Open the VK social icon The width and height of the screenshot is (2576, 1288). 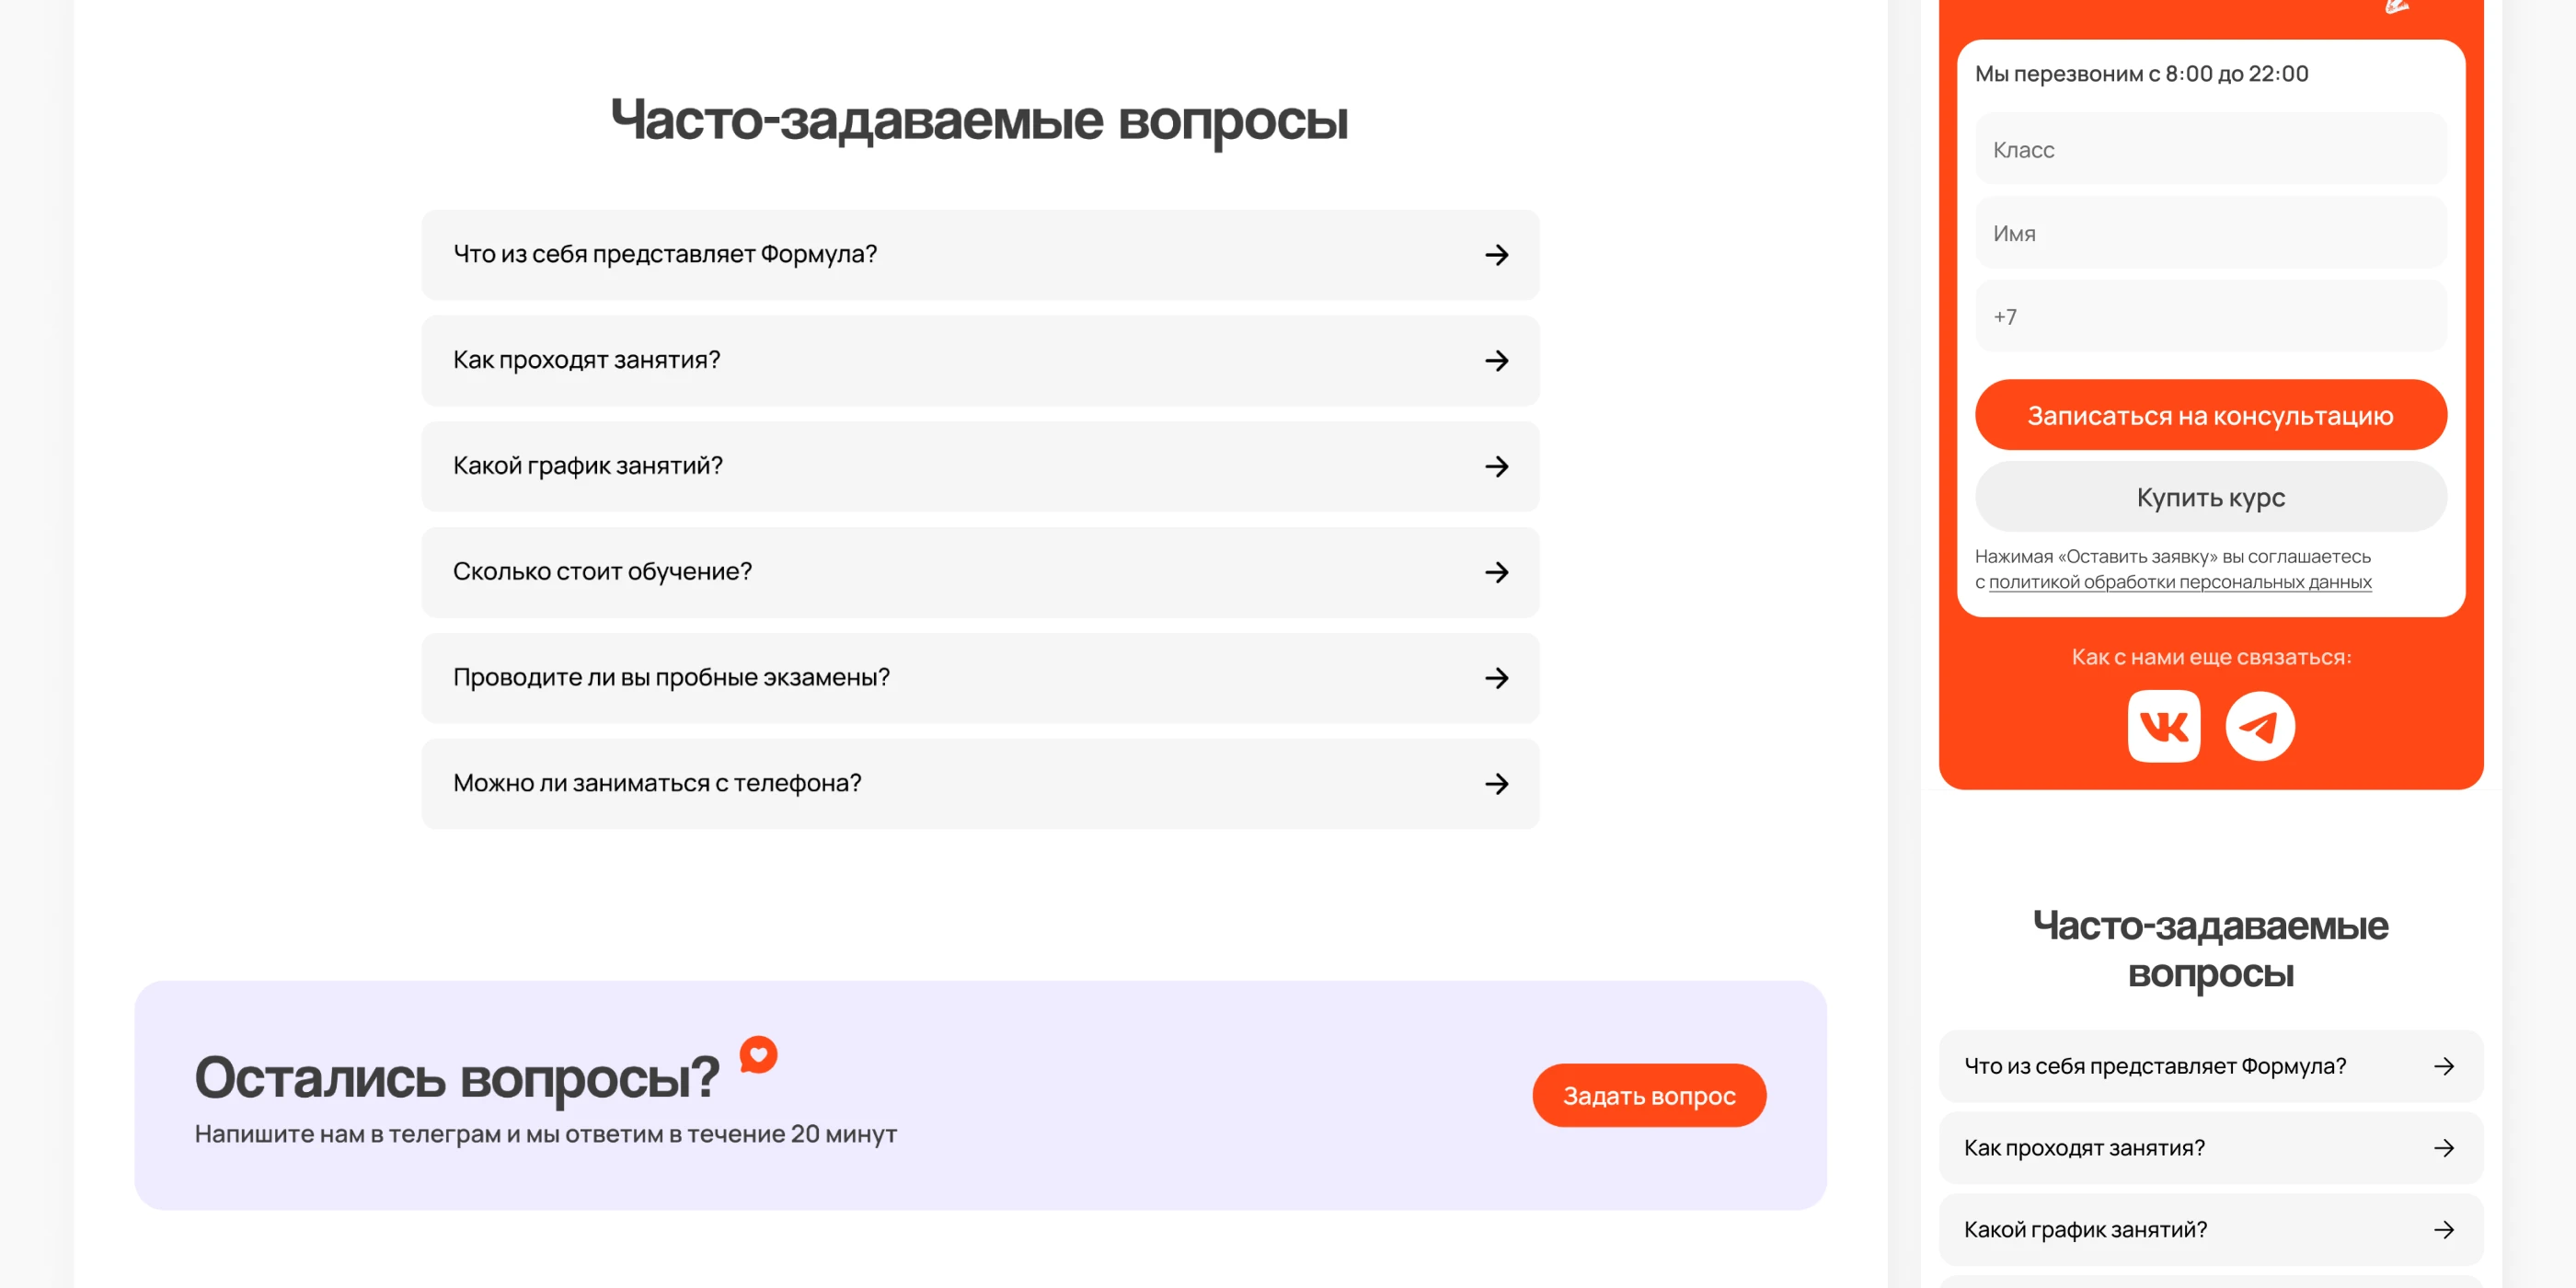pyautogui.click(x=2163, y=726)
